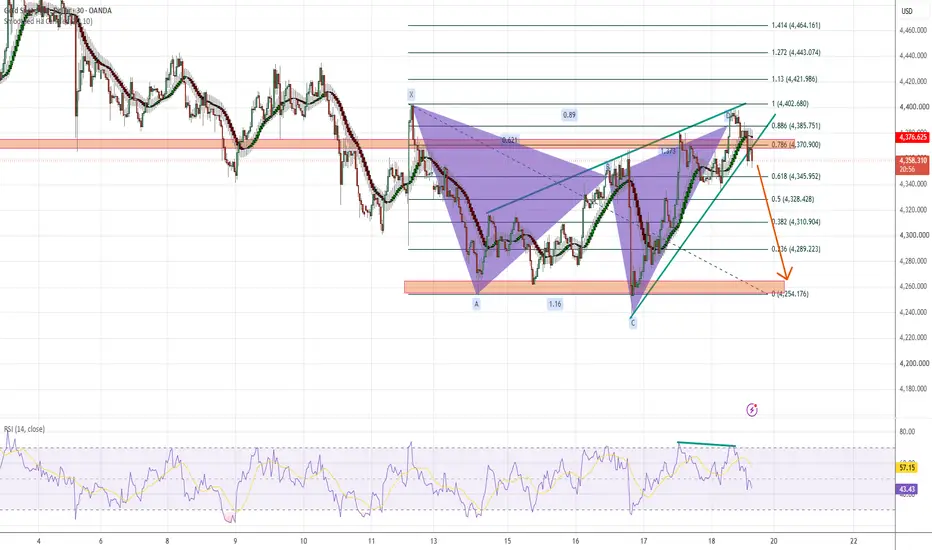Open the USD currency selector
Screen dimensions: 932x550
907,11
